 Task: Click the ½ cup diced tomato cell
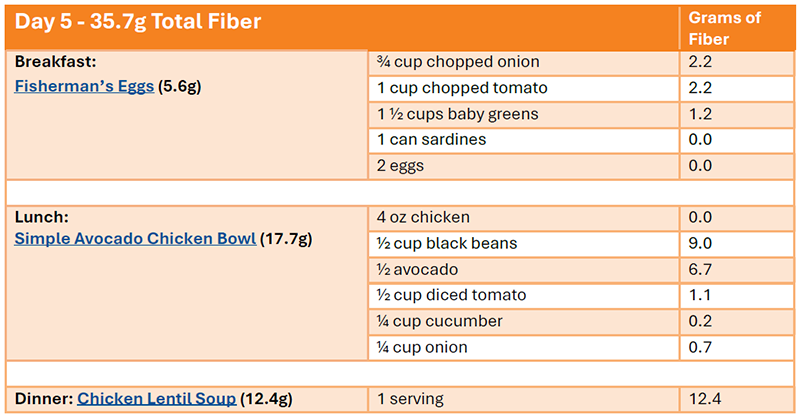pos(450,295)
